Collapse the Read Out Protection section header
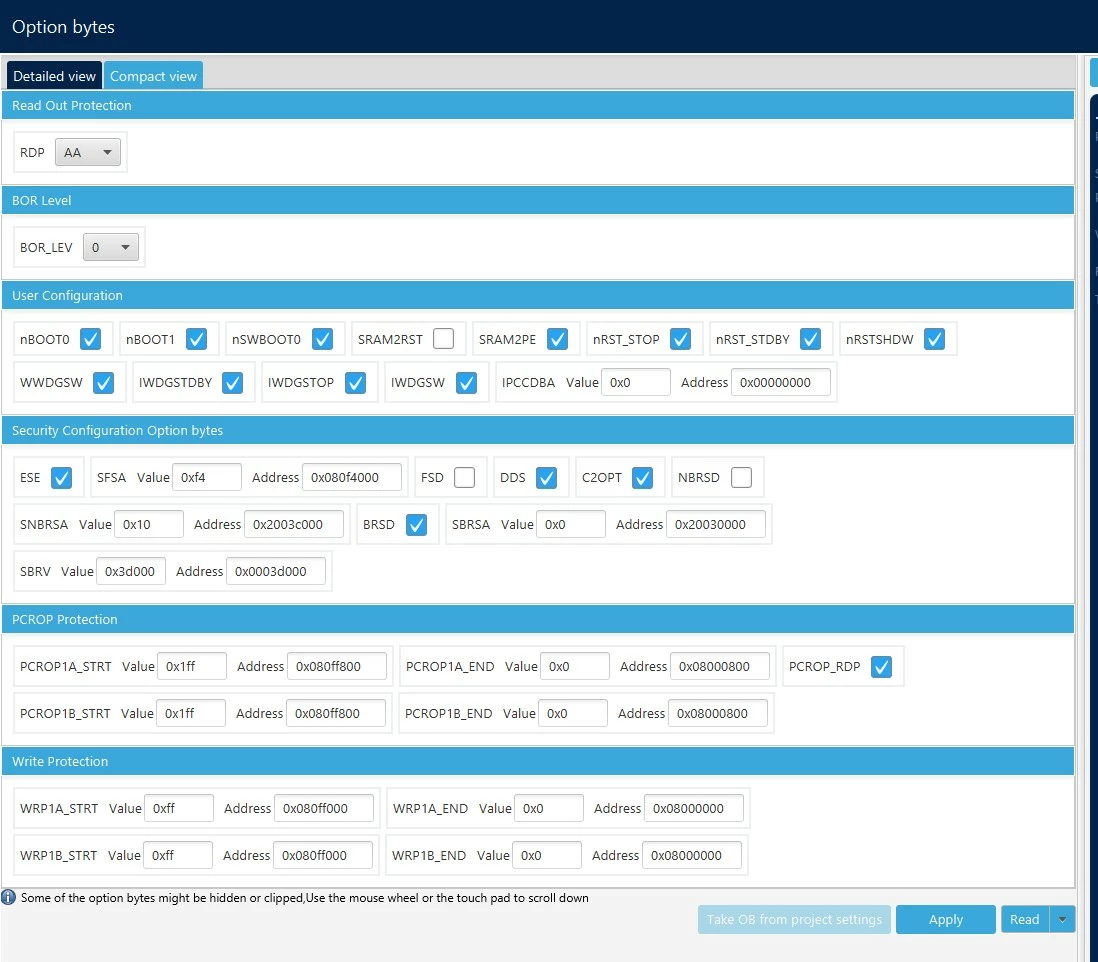The width and height of the screenshot is (1098, 962). point(538,105)
